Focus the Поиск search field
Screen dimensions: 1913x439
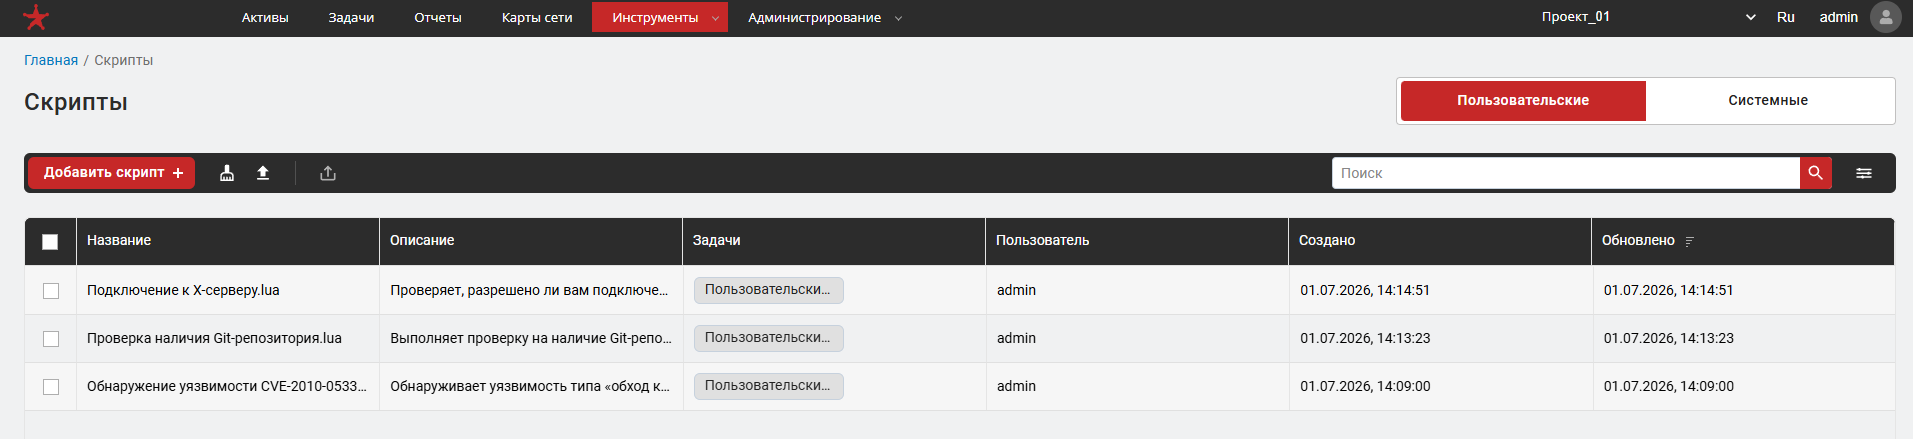pyautogui.click(x=1565, y=173)
